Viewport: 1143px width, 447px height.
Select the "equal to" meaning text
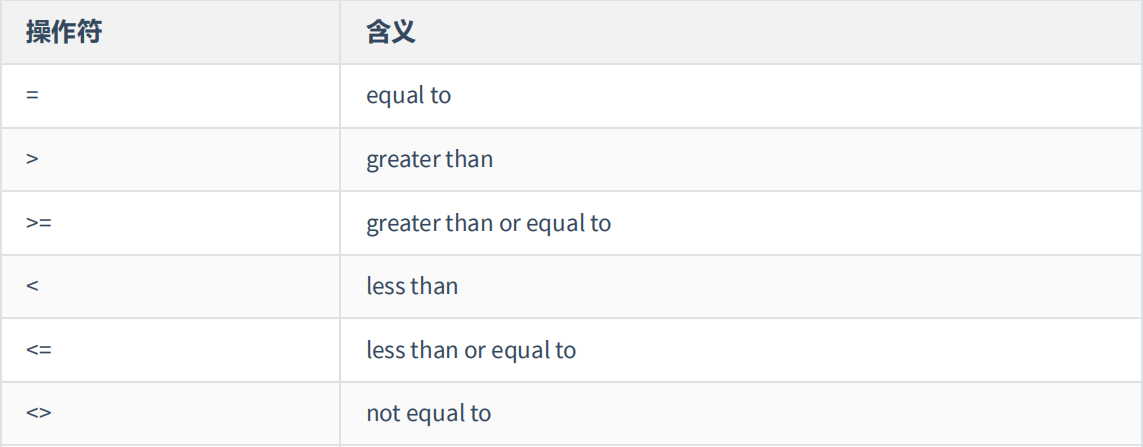[x=409, y=96]
